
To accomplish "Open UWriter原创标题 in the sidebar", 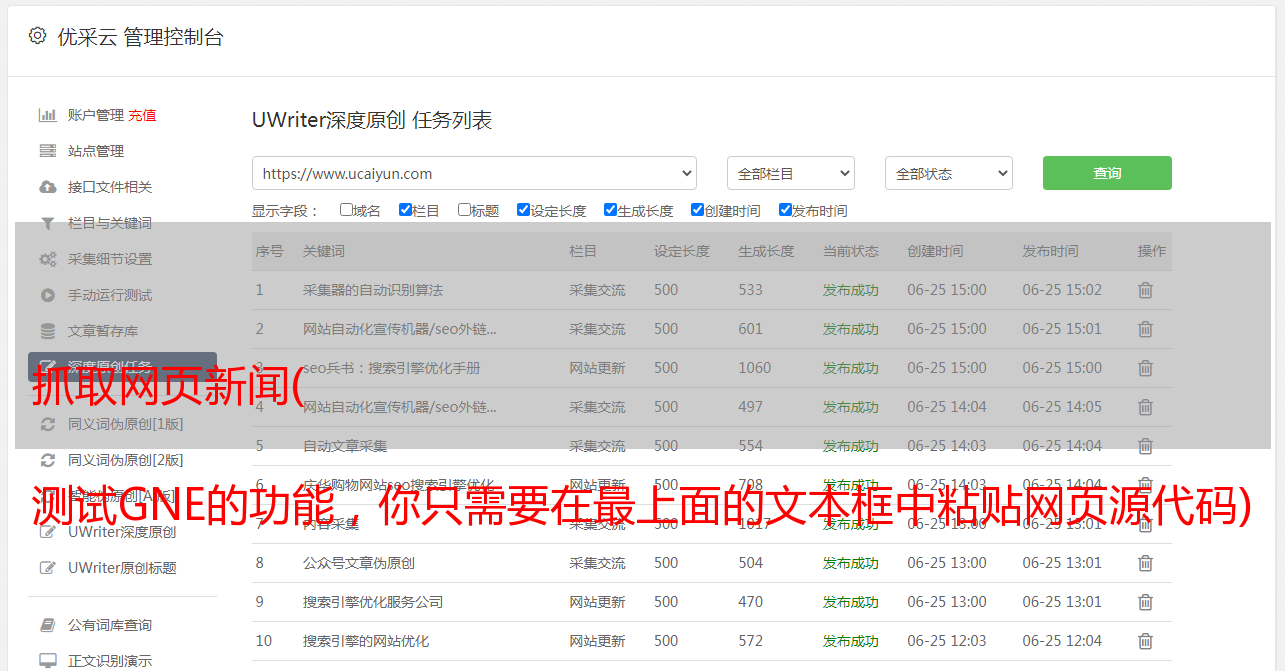I will [121, 568].
